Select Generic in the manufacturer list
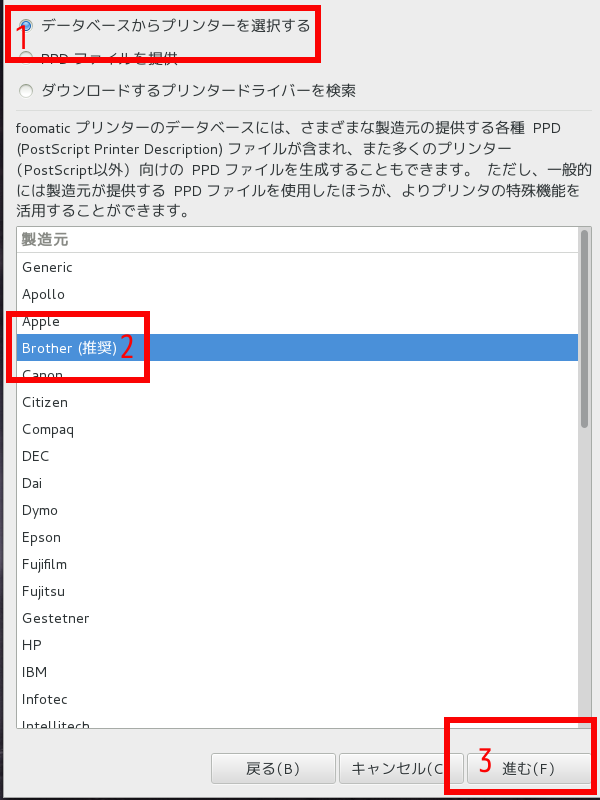The image size is (600, 800). (47, 267)
